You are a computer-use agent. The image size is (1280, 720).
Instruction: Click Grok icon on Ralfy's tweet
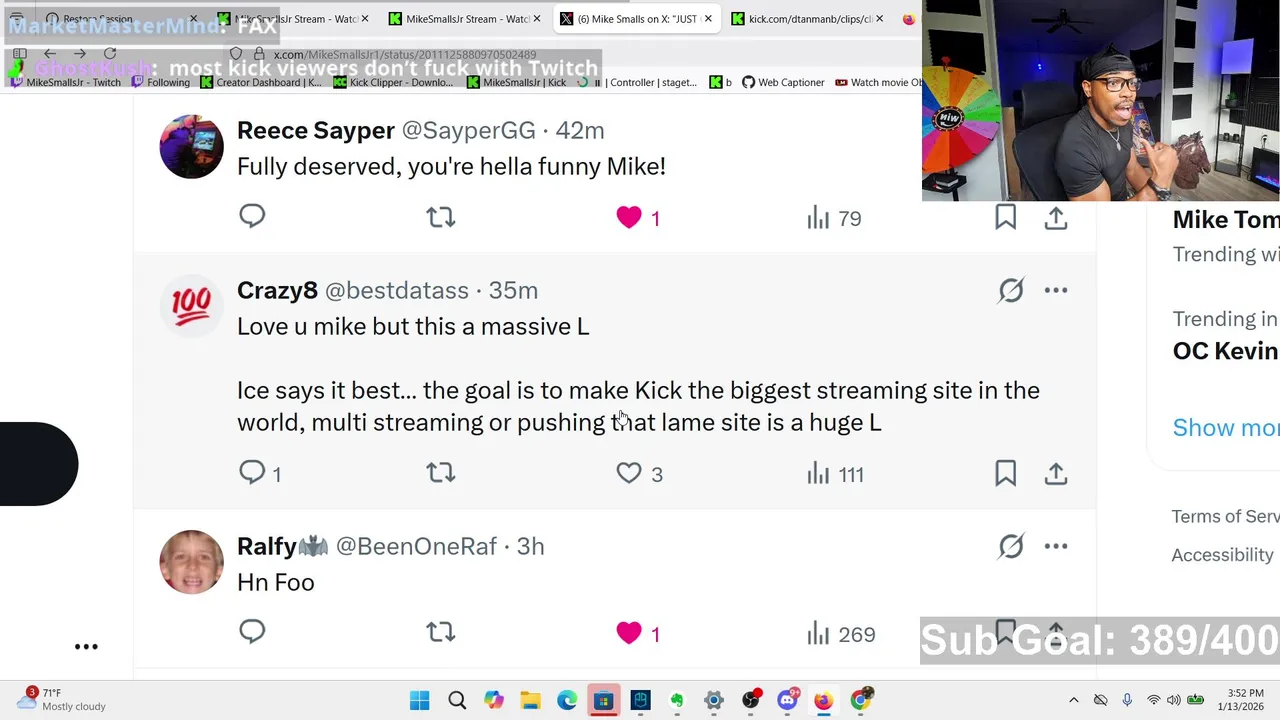pos(1011,546)
